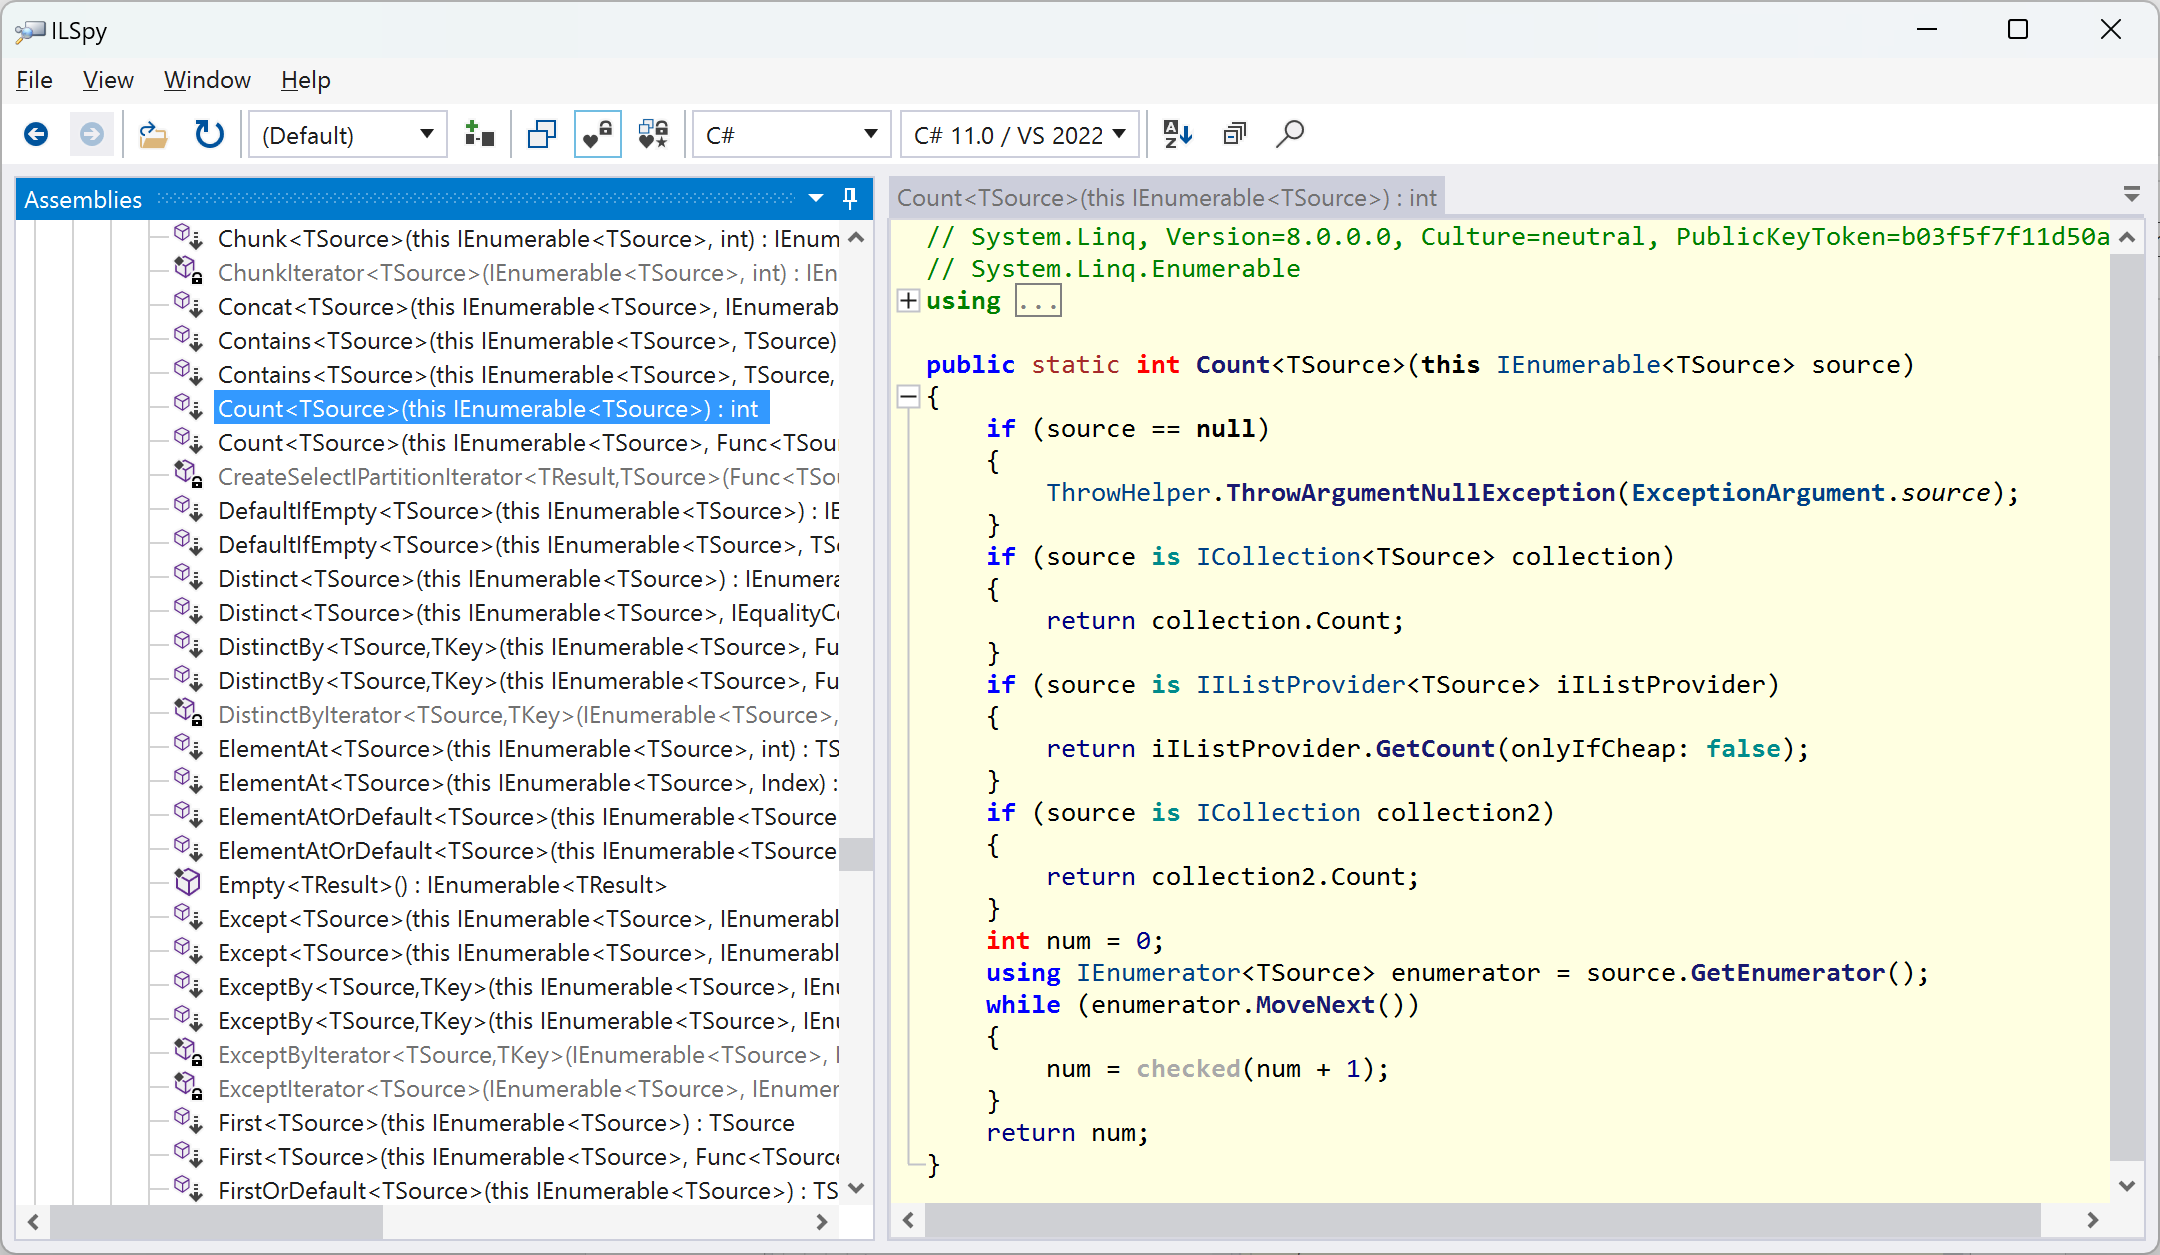Select Empty<TResult>() tree item
Image resolution: width=2160 pixels, height=1255 pixels.
[x=442, y=885]
